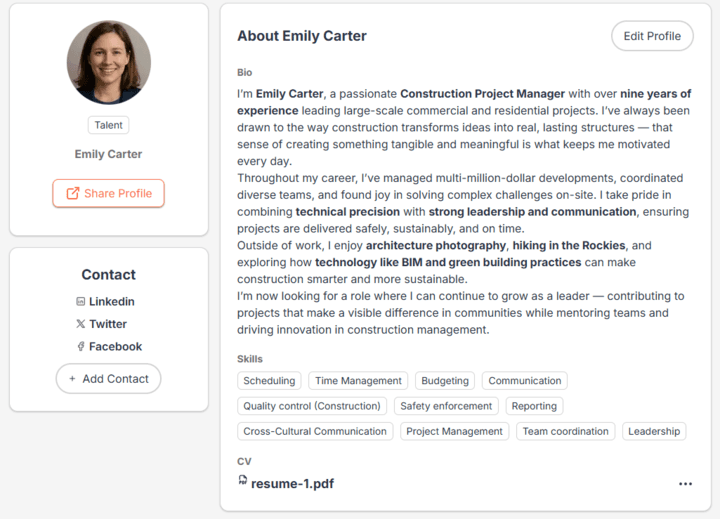Click the Budgeting skill tag
720x519 pixels.
point(445,381)
